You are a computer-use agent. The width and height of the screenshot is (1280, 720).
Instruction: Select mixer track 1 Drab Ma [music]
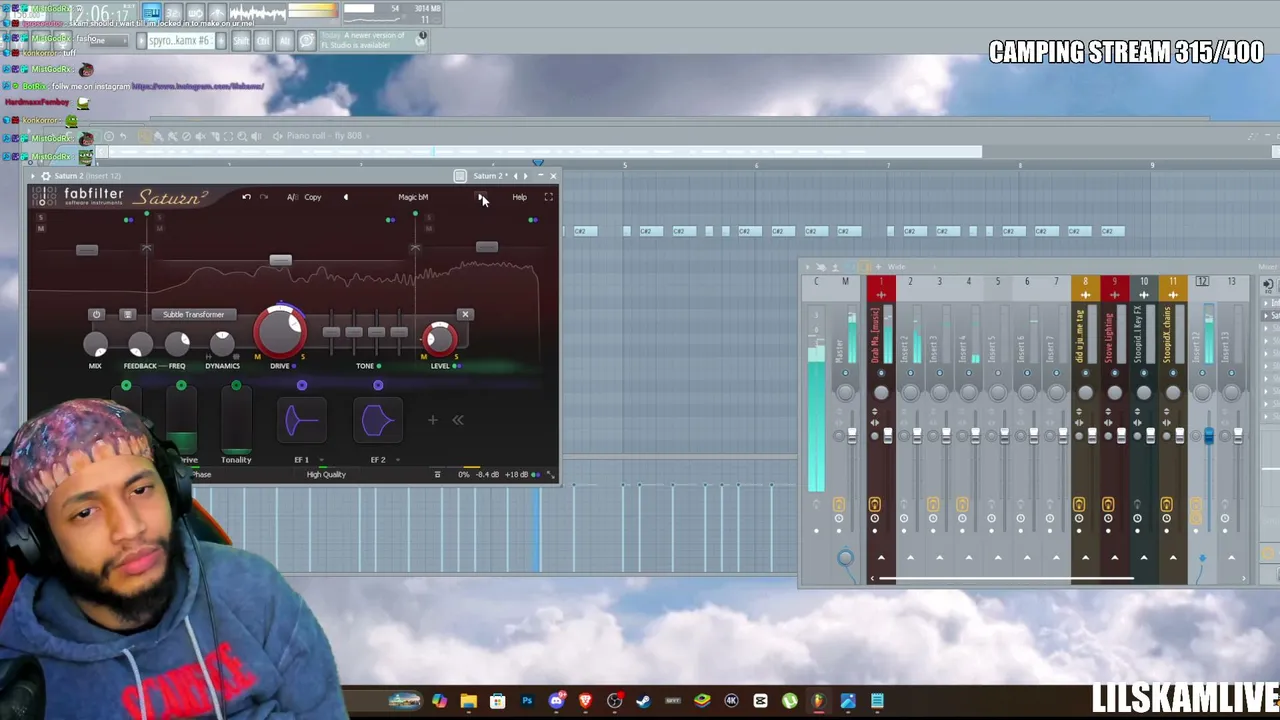click(881, 288)
